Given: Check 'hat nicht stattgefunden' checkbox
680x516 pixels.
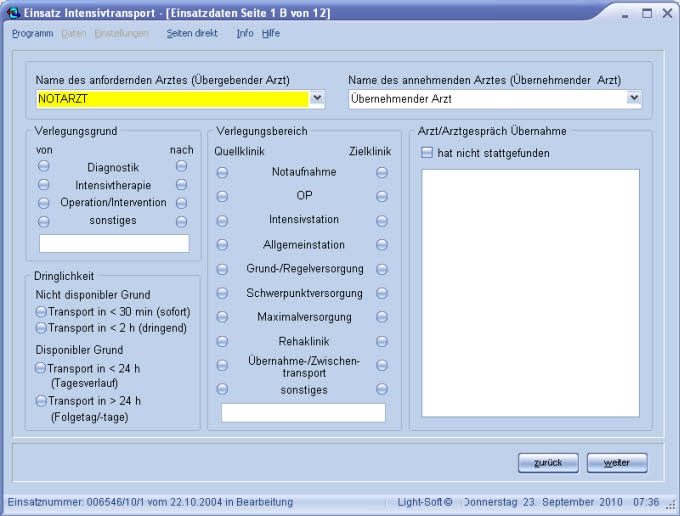Looking at the screenshot, I should pyautogui.click(x=427, y=152).
